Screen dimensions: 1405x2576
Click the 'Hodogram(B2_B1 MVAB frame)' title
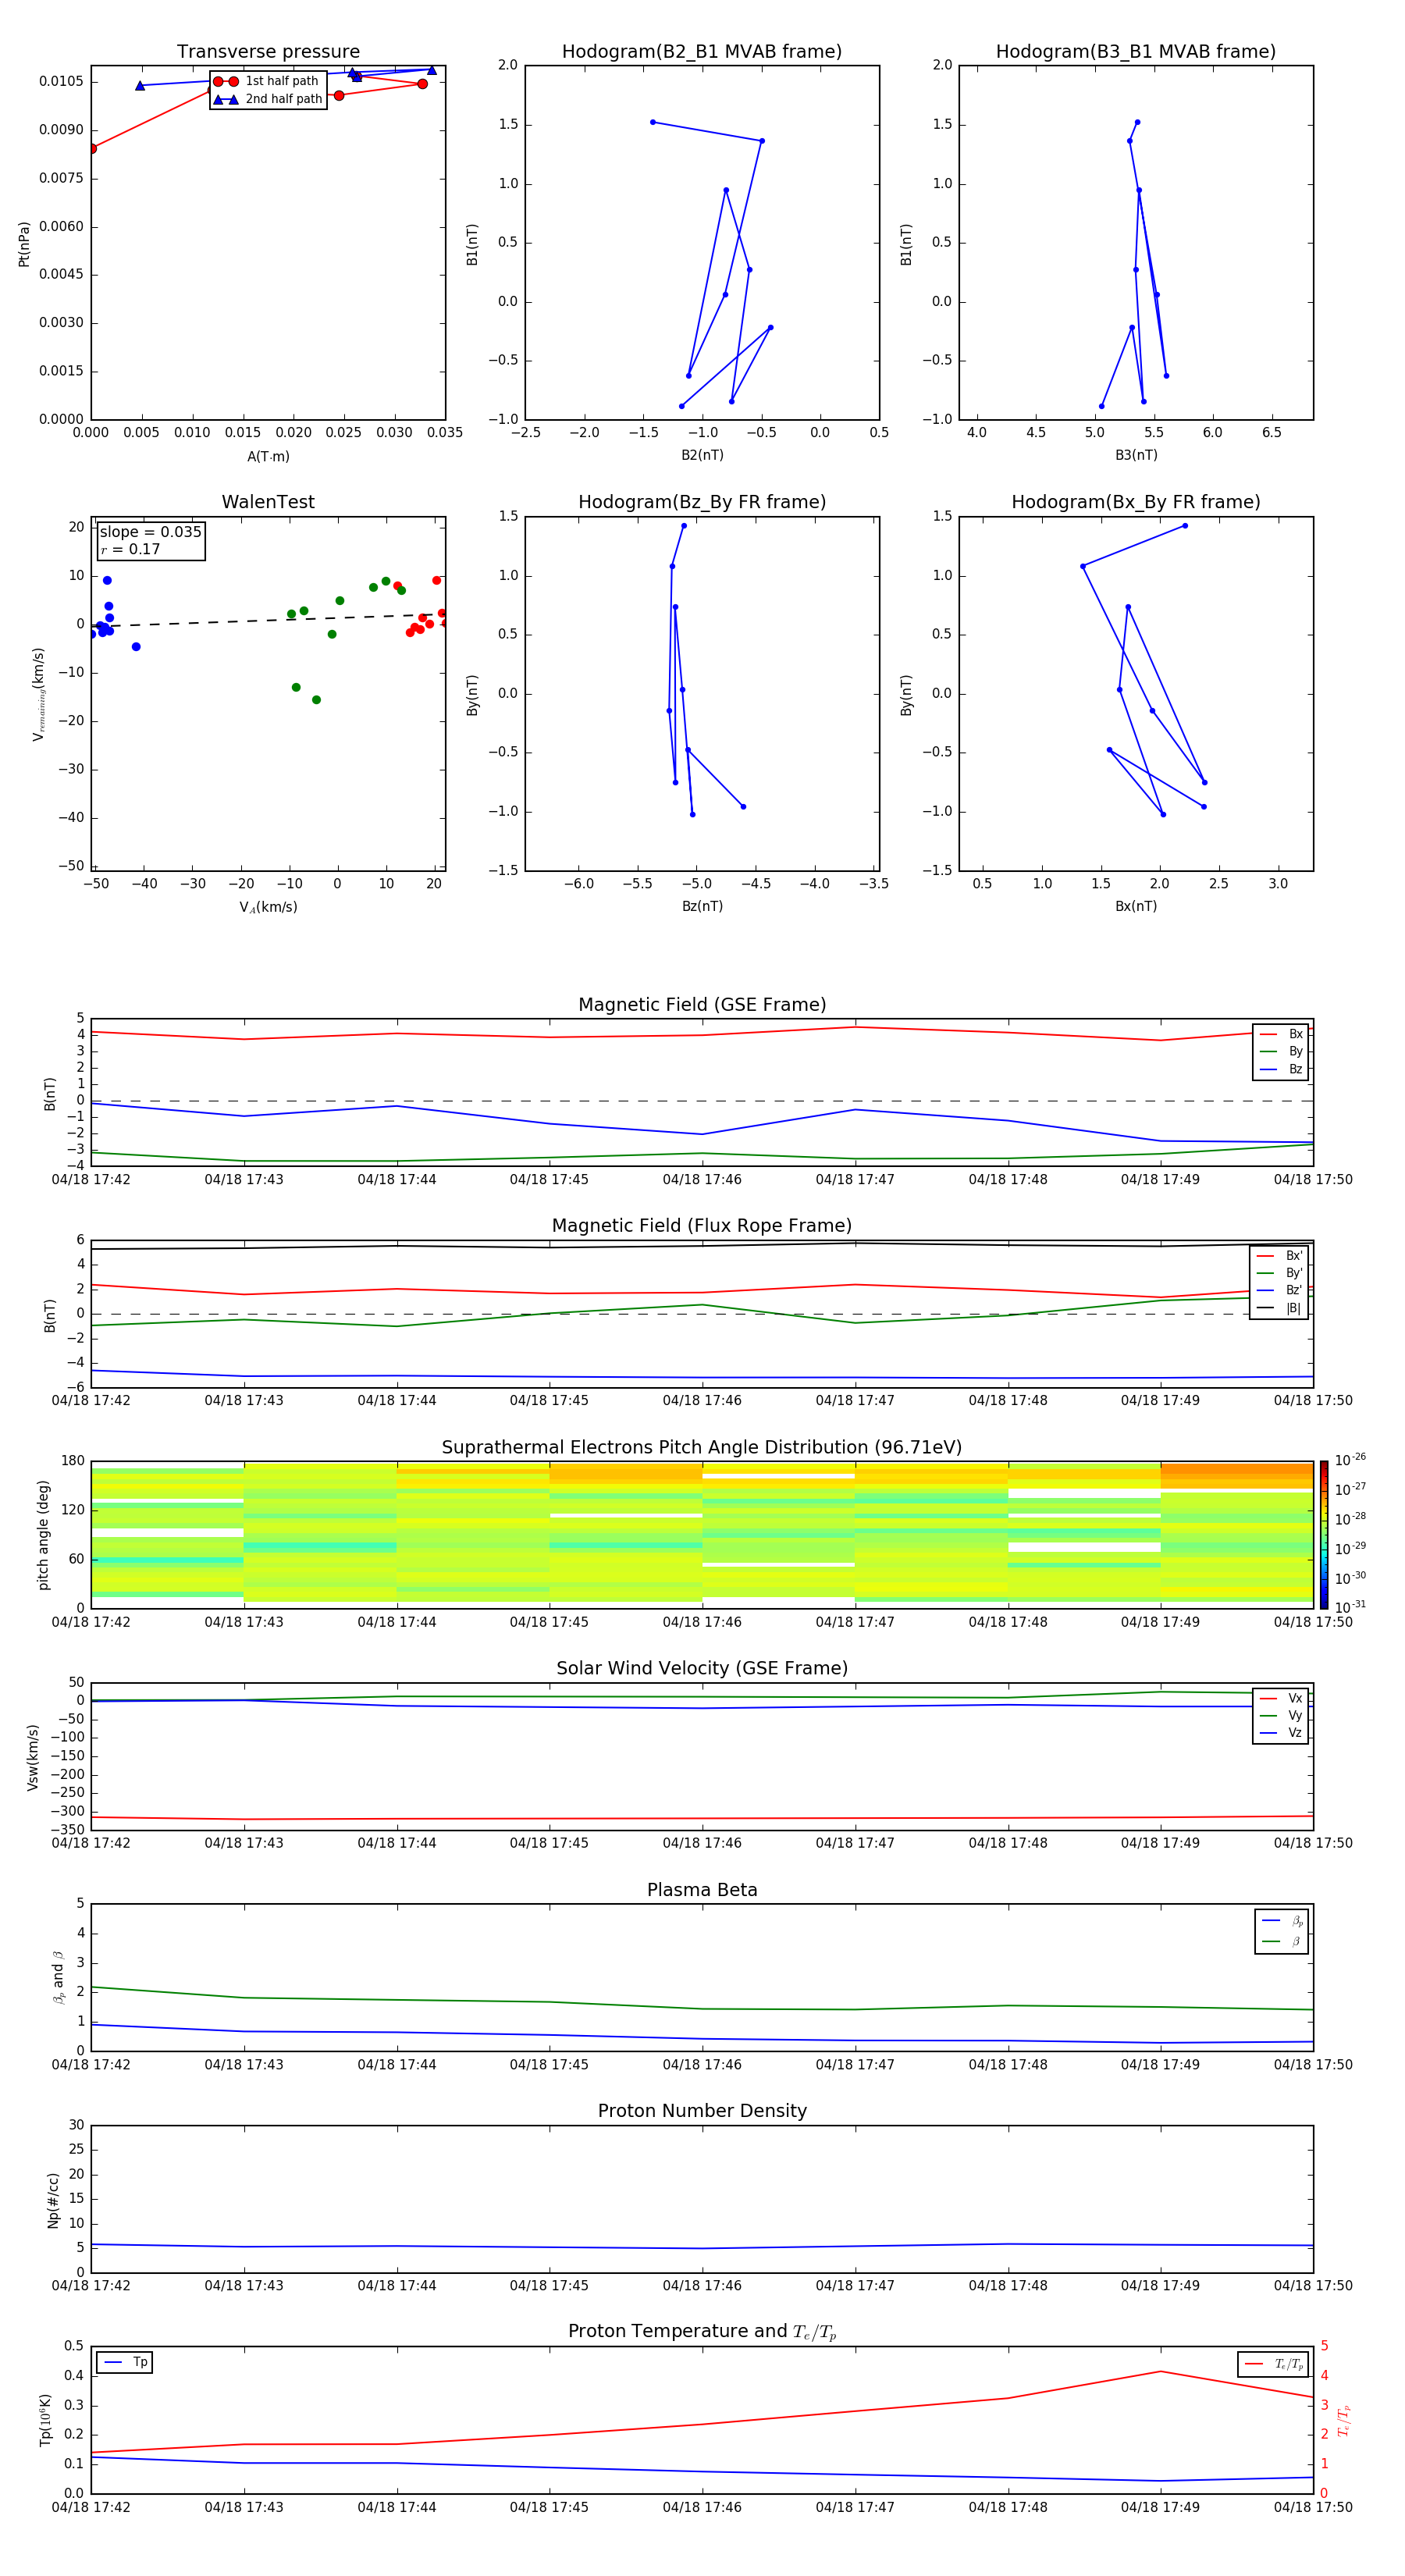(x=702, y=52)
